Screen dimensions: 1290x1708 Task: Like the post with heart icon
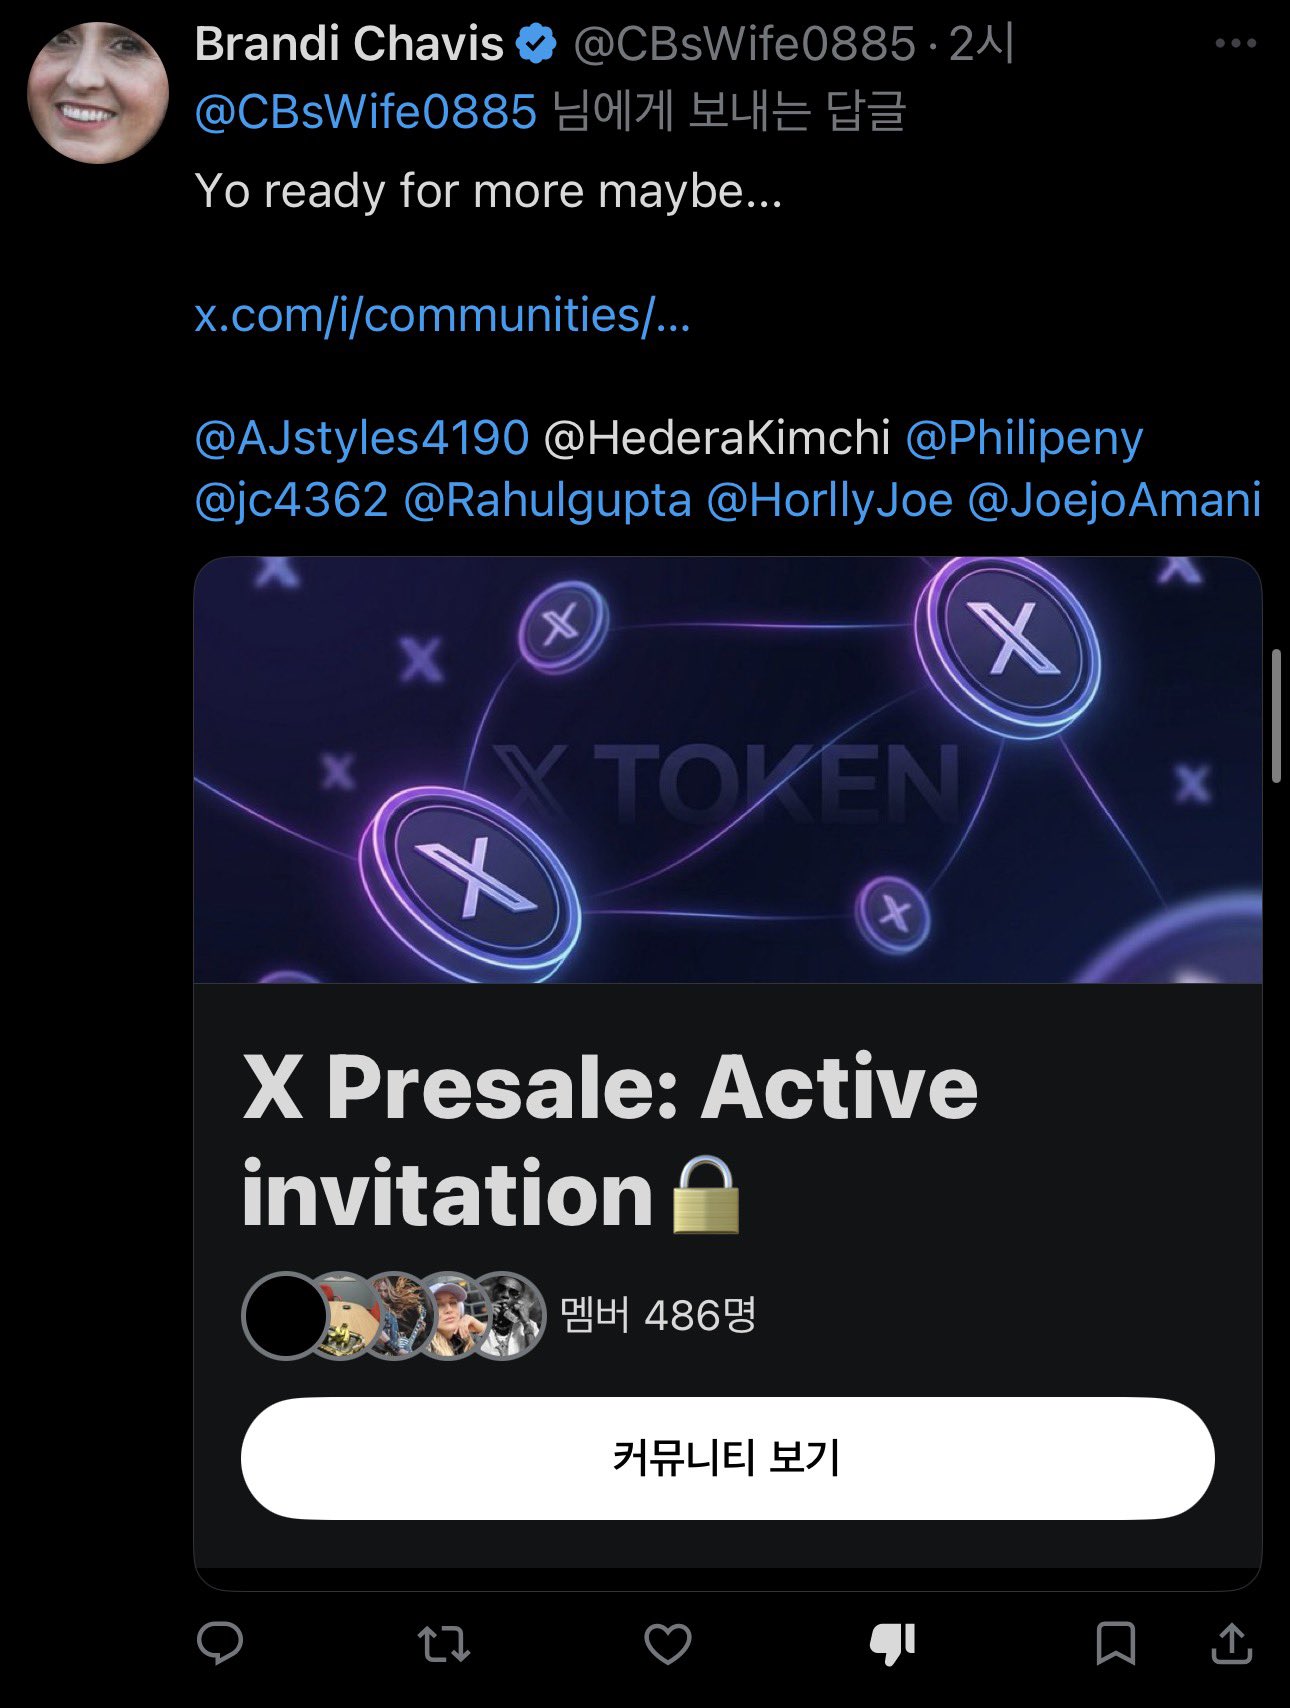pos(668,1644)
